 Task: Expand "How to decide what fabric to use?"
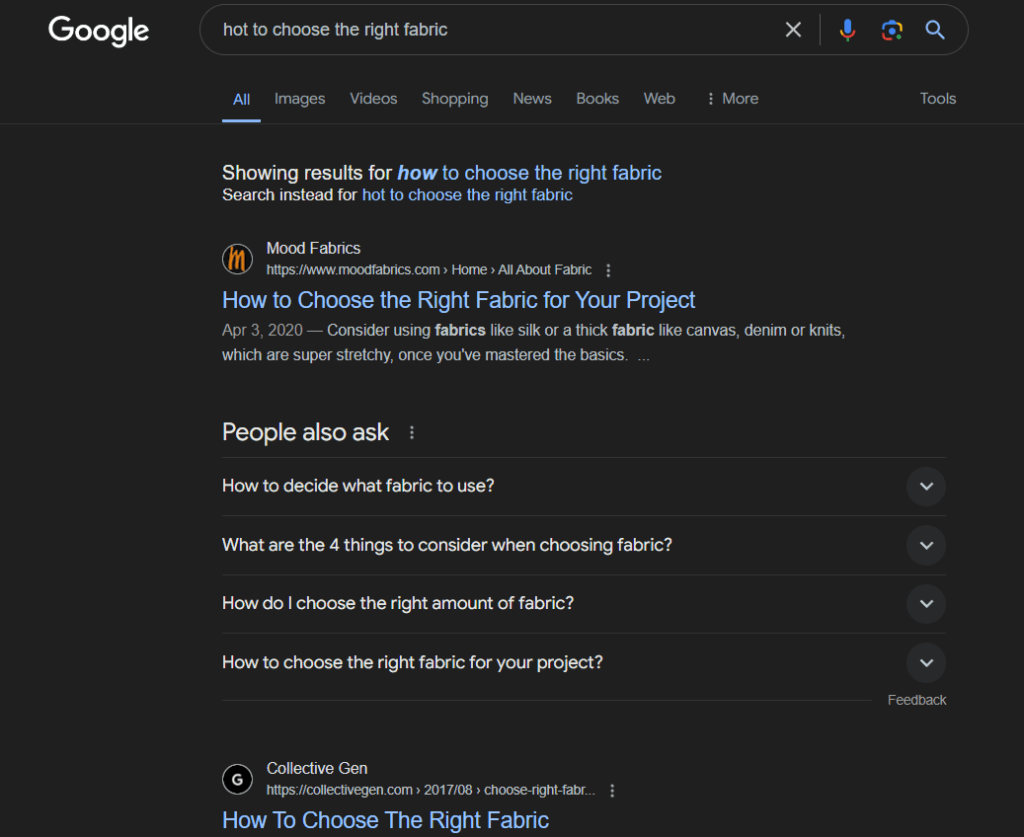pyautogui.click(x=925, y=487)
